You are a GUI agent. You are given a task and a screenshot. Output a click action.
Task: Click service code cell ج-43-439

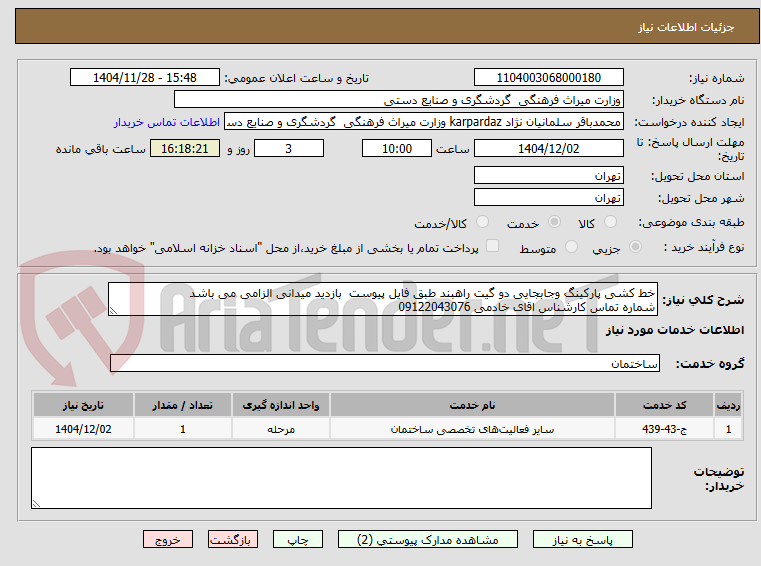click(x=664, y=429)
